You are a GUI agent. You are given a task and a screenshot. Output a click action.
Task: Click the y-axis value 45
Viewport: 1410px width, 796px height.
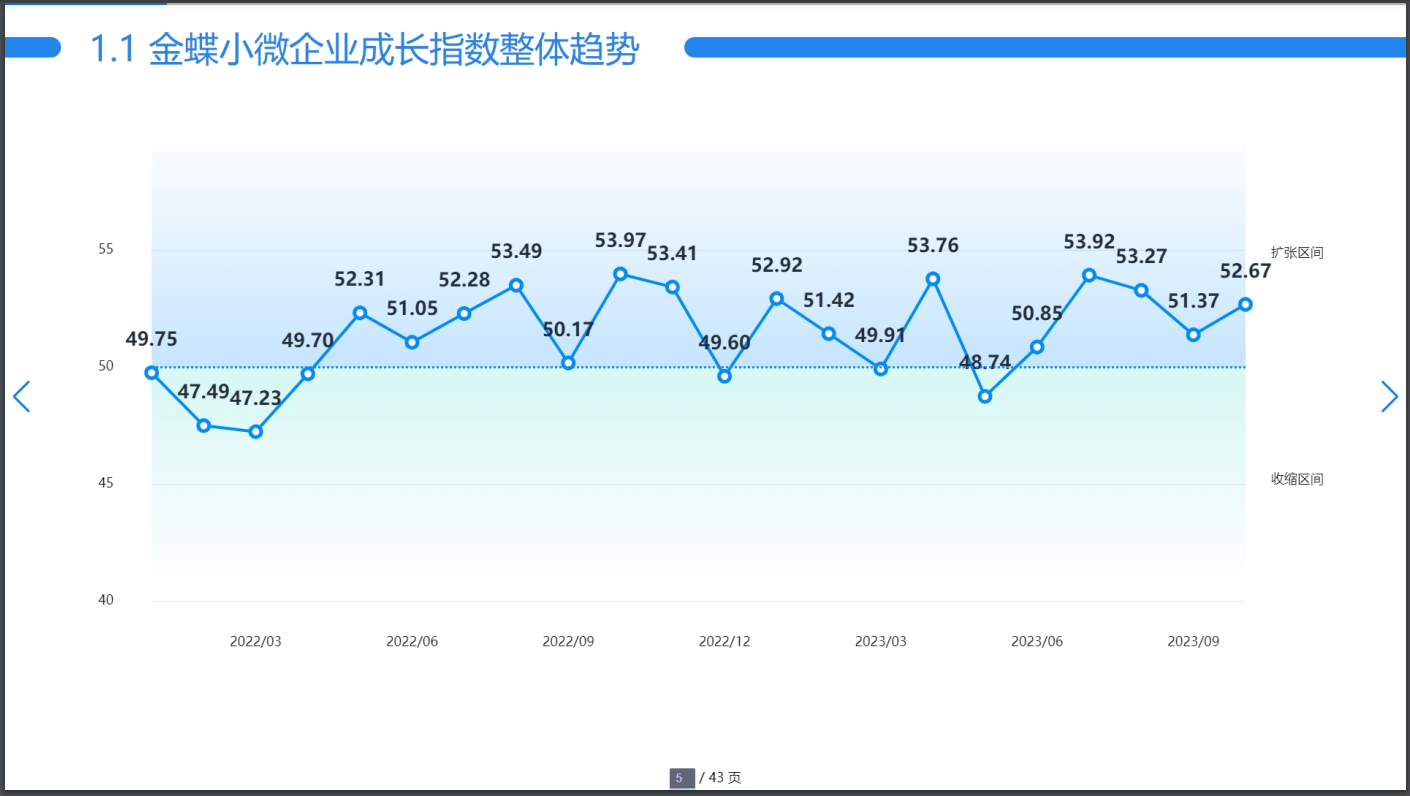pos(106,483)
